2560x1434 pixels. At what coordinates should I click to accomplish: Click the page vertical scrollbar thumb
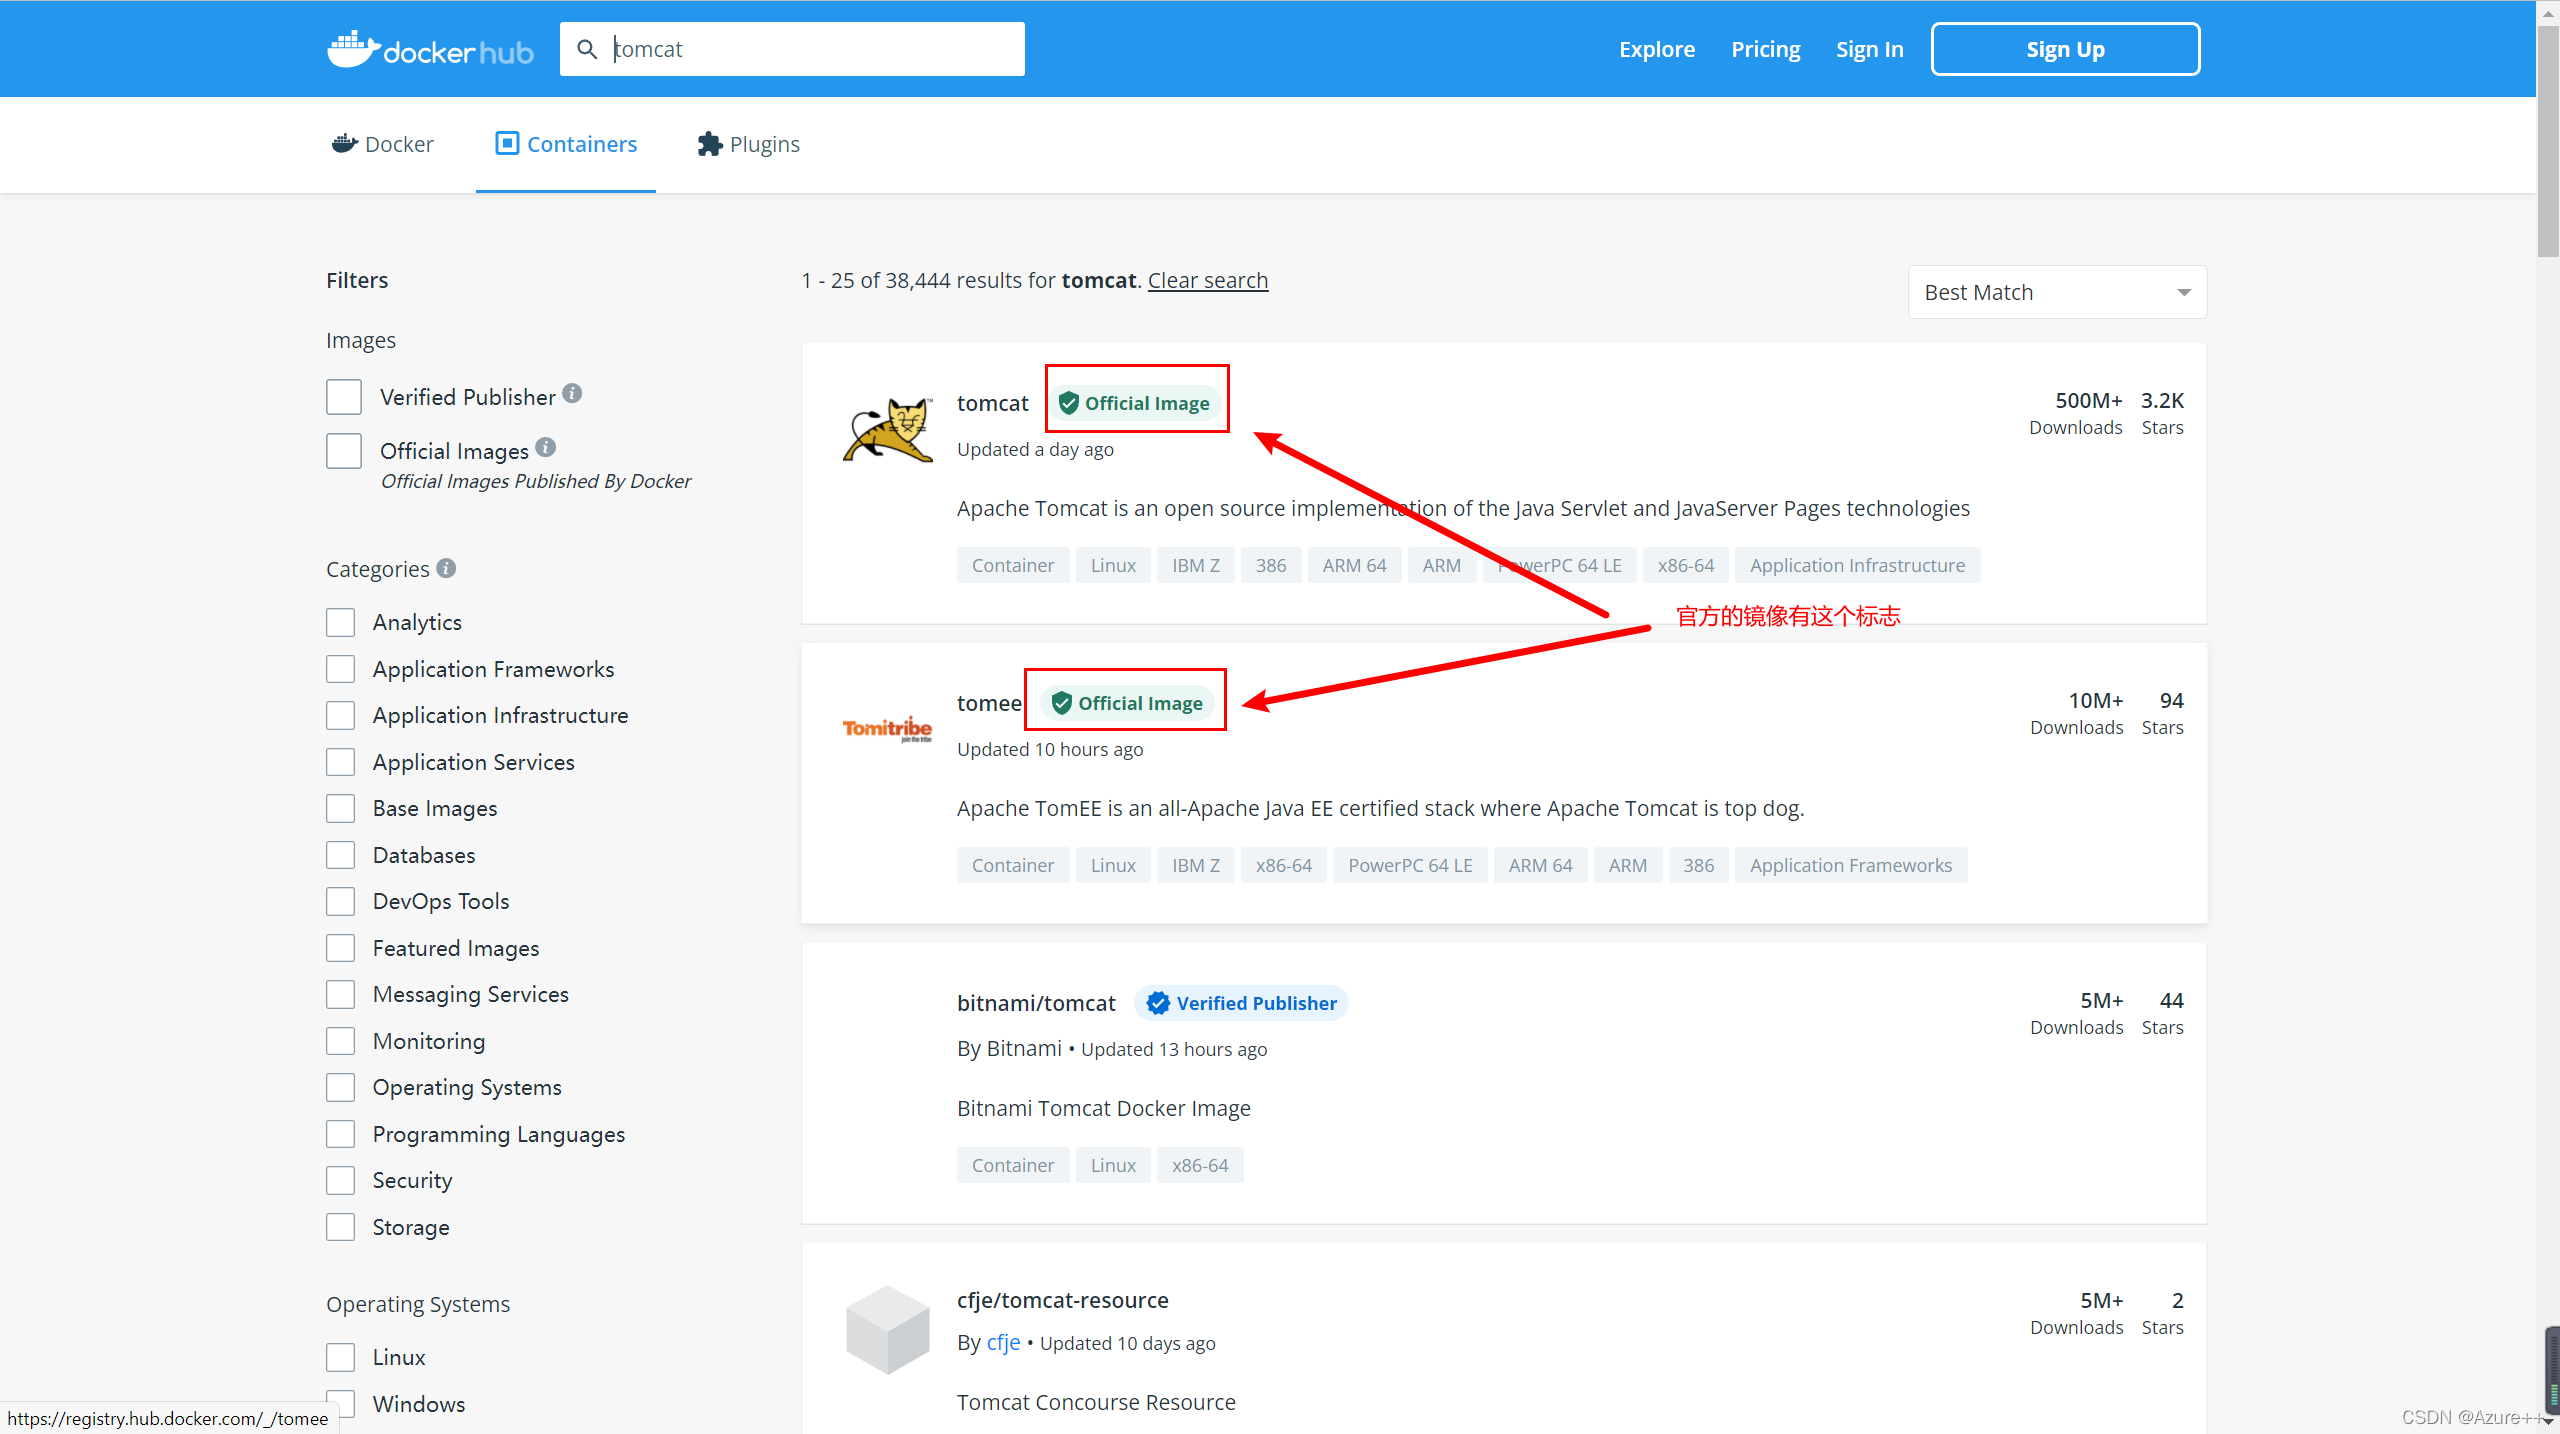pos(2548,140)
